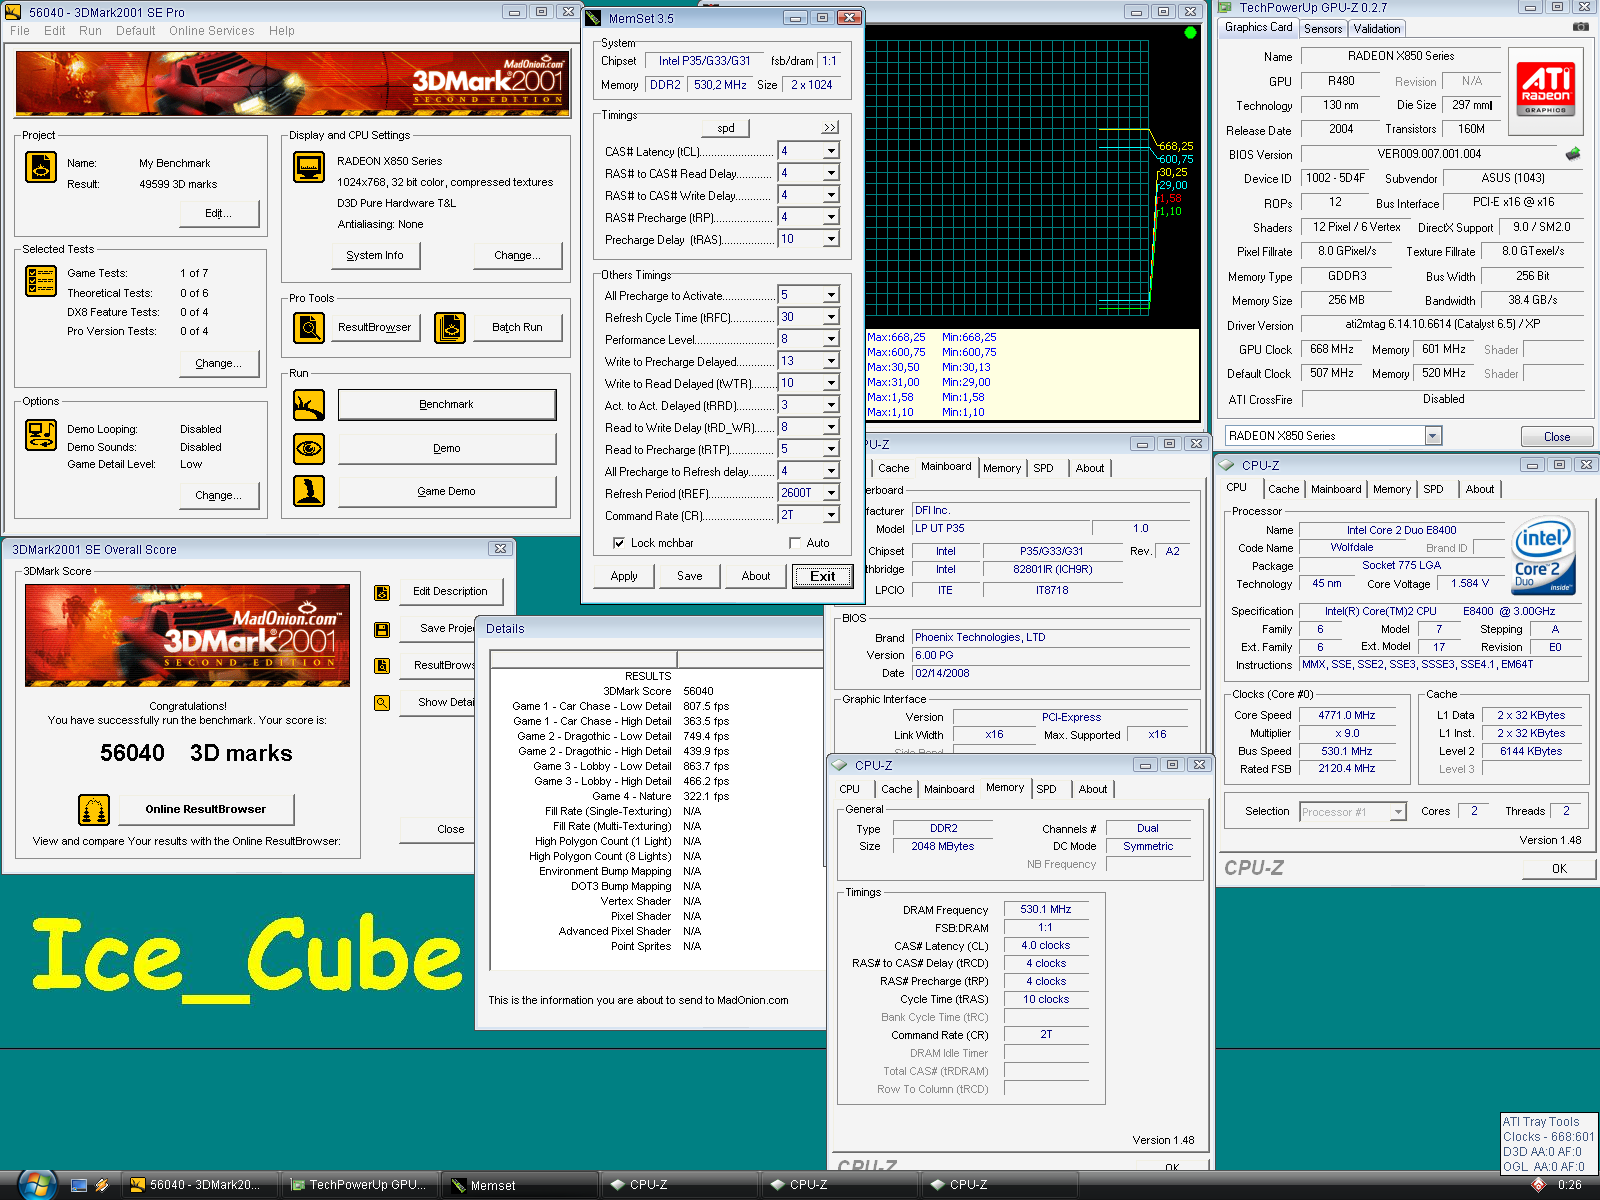Click the Benchmark run icon
Screen dimensions: 1600x1200
309,405
